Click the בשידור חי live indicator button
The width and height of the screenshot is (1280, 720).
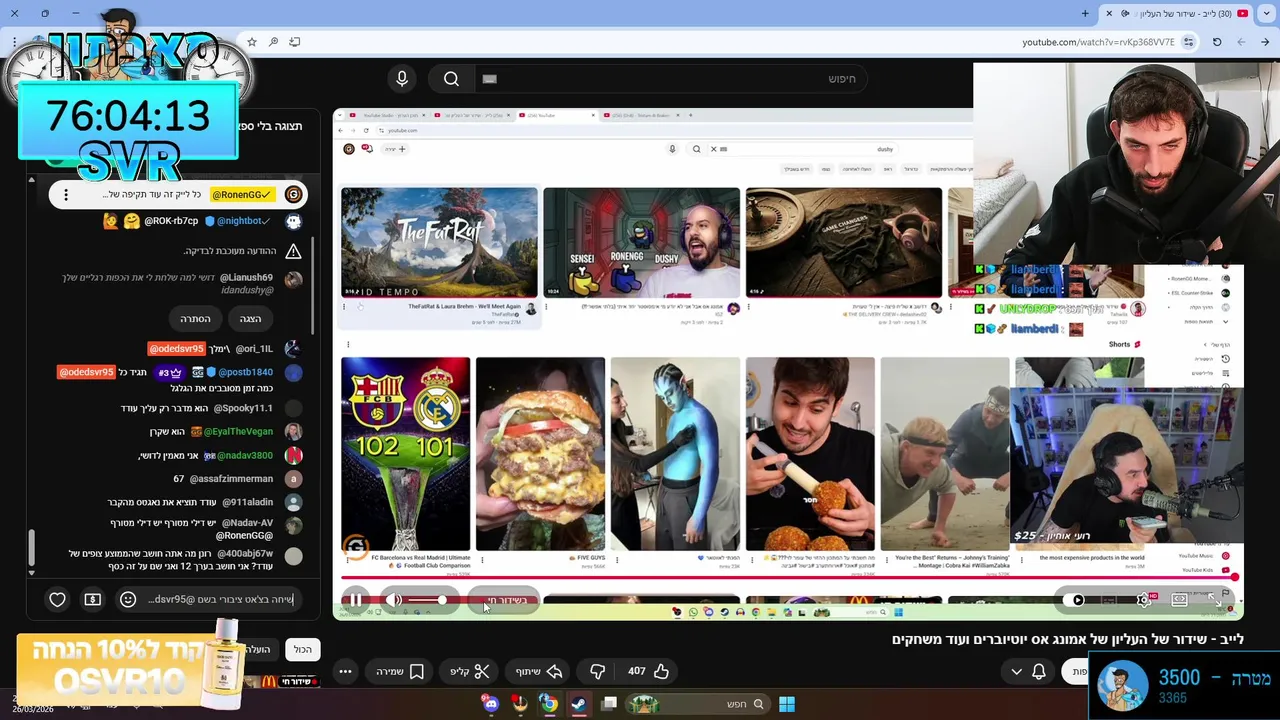pos(505,600)
